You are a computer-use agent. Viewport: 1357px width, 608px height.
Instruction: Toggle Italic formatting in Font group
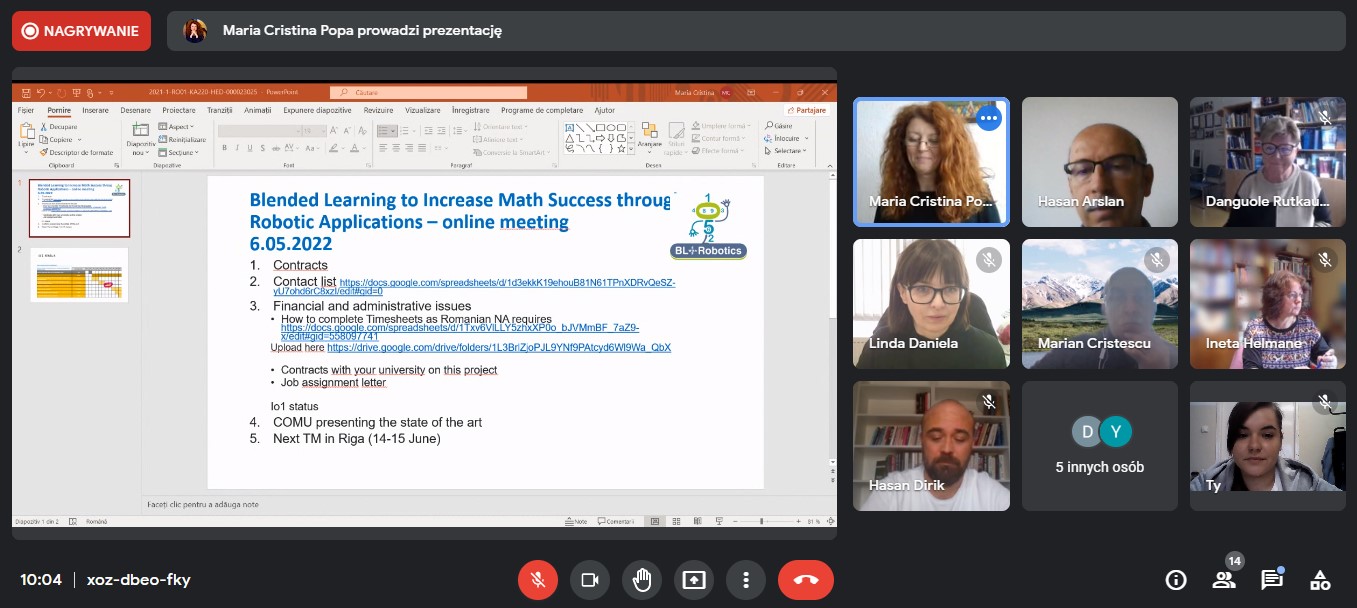tap(236, 148)
